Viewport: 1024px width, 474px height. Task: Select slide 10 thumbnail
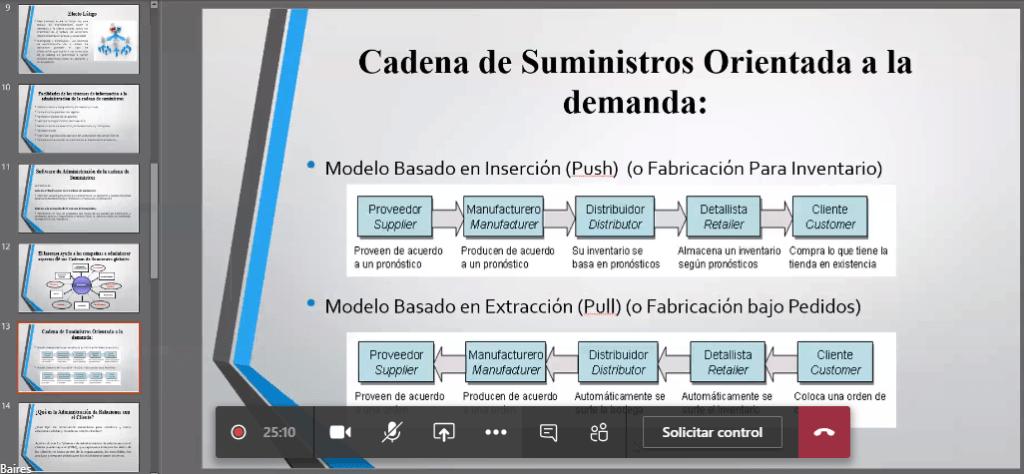click(x=79, y=116)
